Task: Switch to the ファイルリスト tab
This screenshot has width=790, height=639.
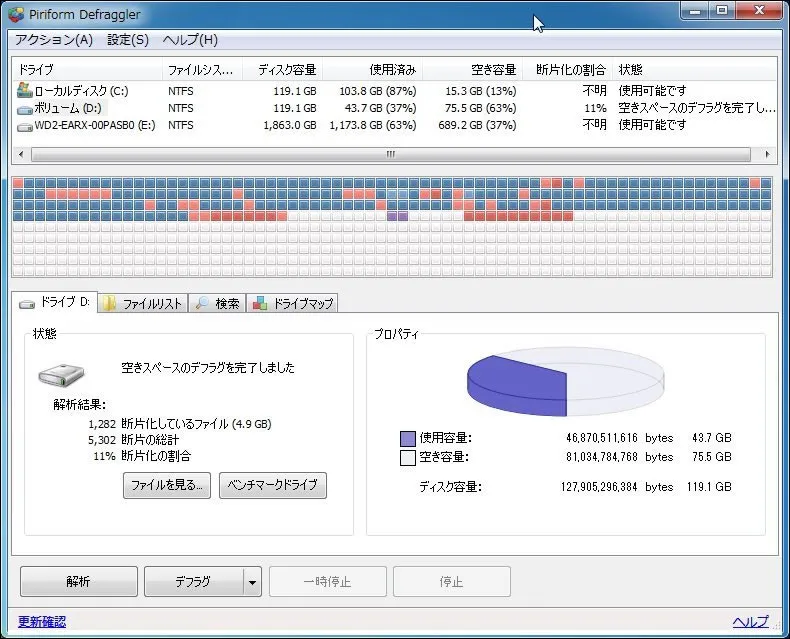Action: pyautogui.click(x=143, y=303)
